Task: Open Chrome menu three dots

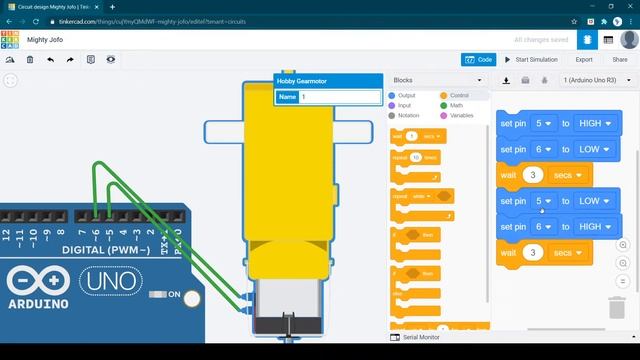Action: [631, 22]
